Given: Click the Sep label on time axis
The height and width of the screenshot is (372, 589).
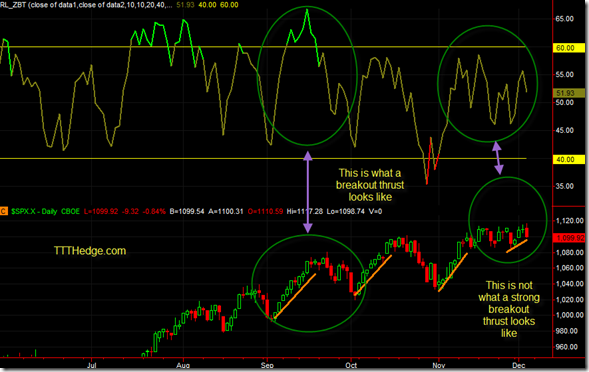Looking at the screenshot, I should (x=267, y=365).
